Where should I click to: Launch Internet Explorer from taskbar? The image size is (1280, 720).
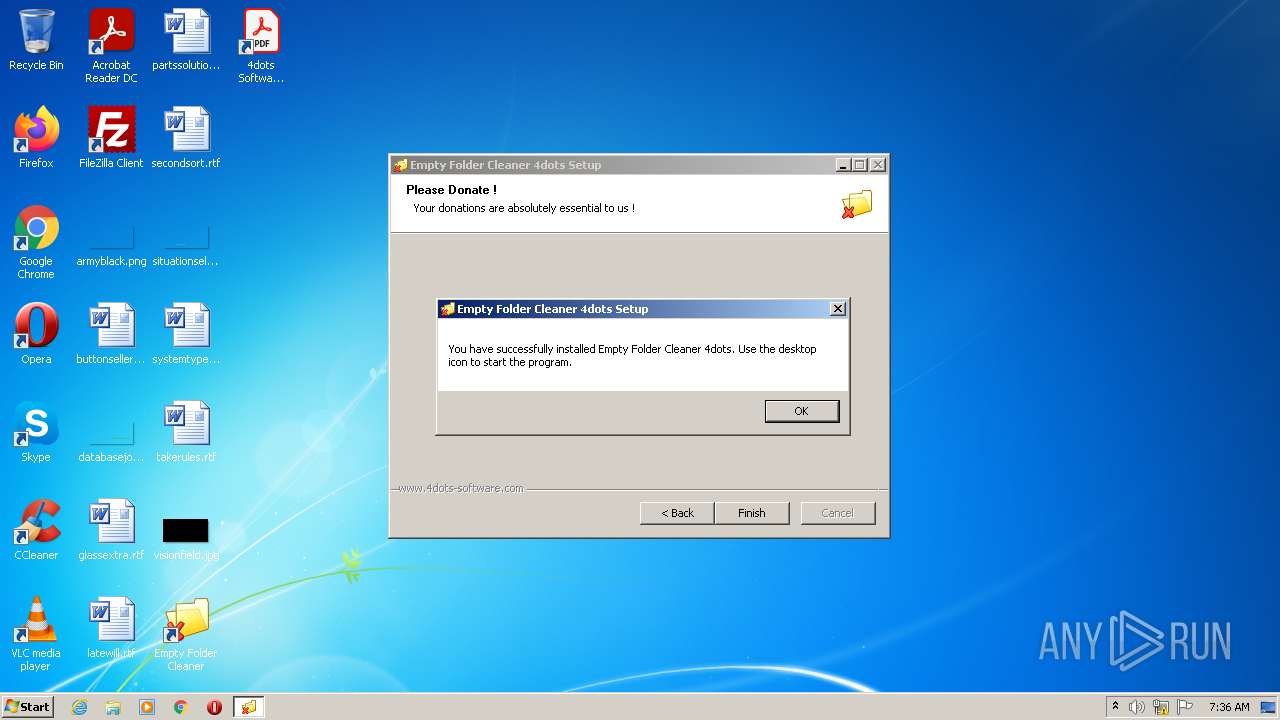79,707
